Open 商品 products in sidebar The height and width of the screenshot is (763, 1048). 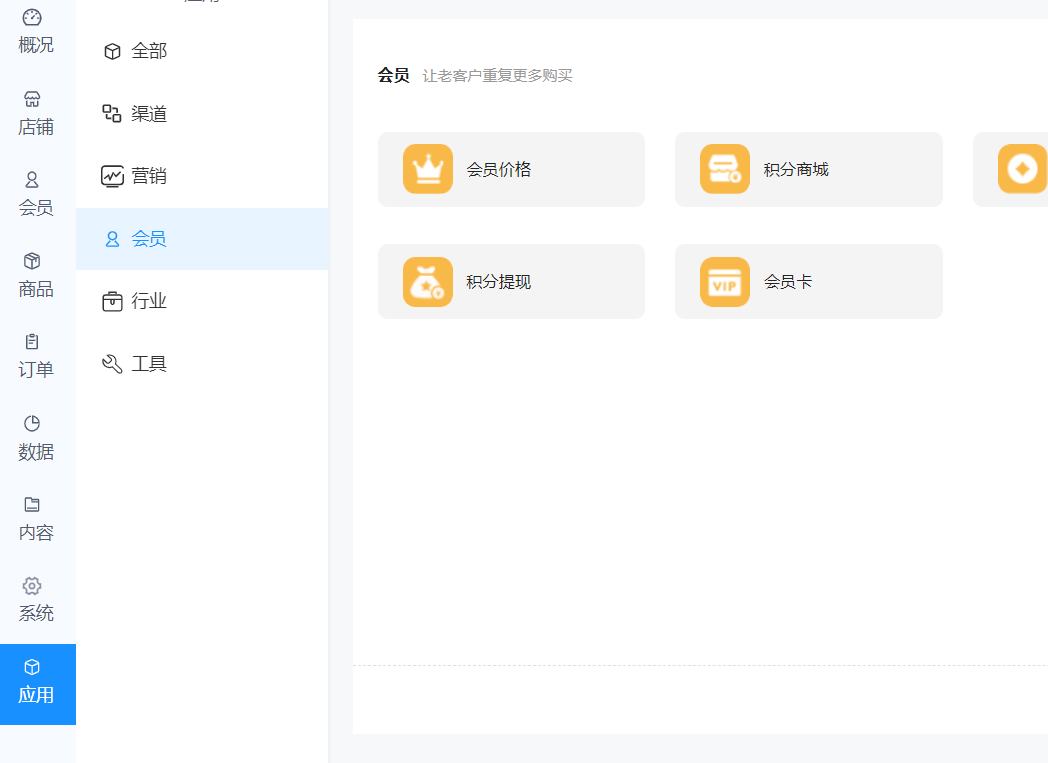point(36,275)
